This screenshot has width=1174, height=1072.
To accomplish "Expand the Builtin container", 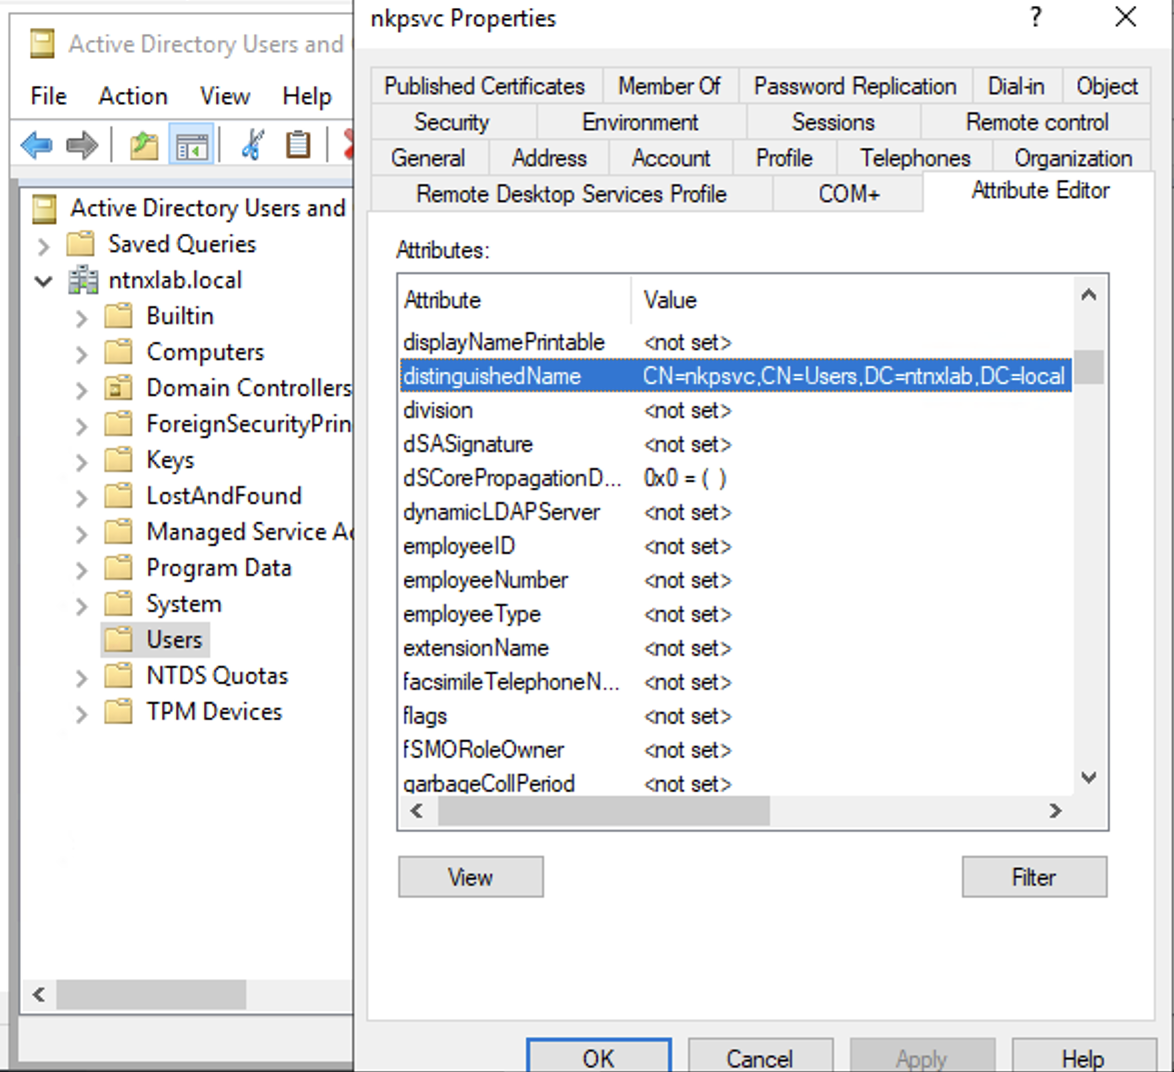I will point(82,318).
